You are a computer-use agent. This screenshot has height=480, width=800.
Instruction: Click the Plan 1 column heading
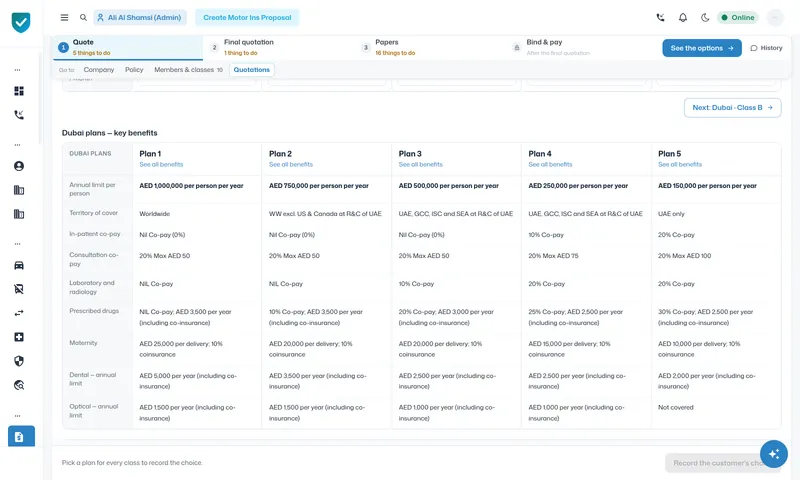(150, 154)
